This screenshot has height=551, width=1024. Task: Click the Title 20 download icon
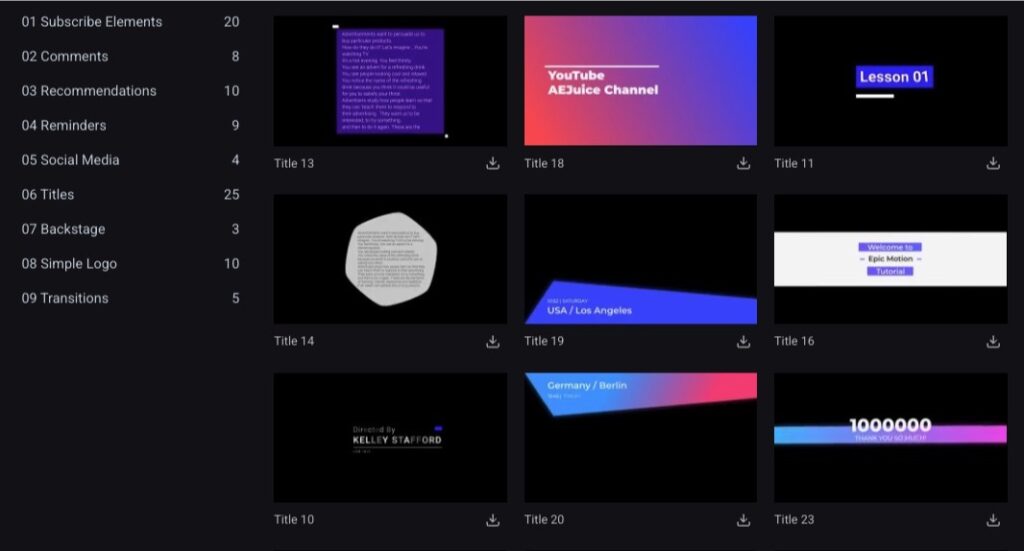click(743, 520)
